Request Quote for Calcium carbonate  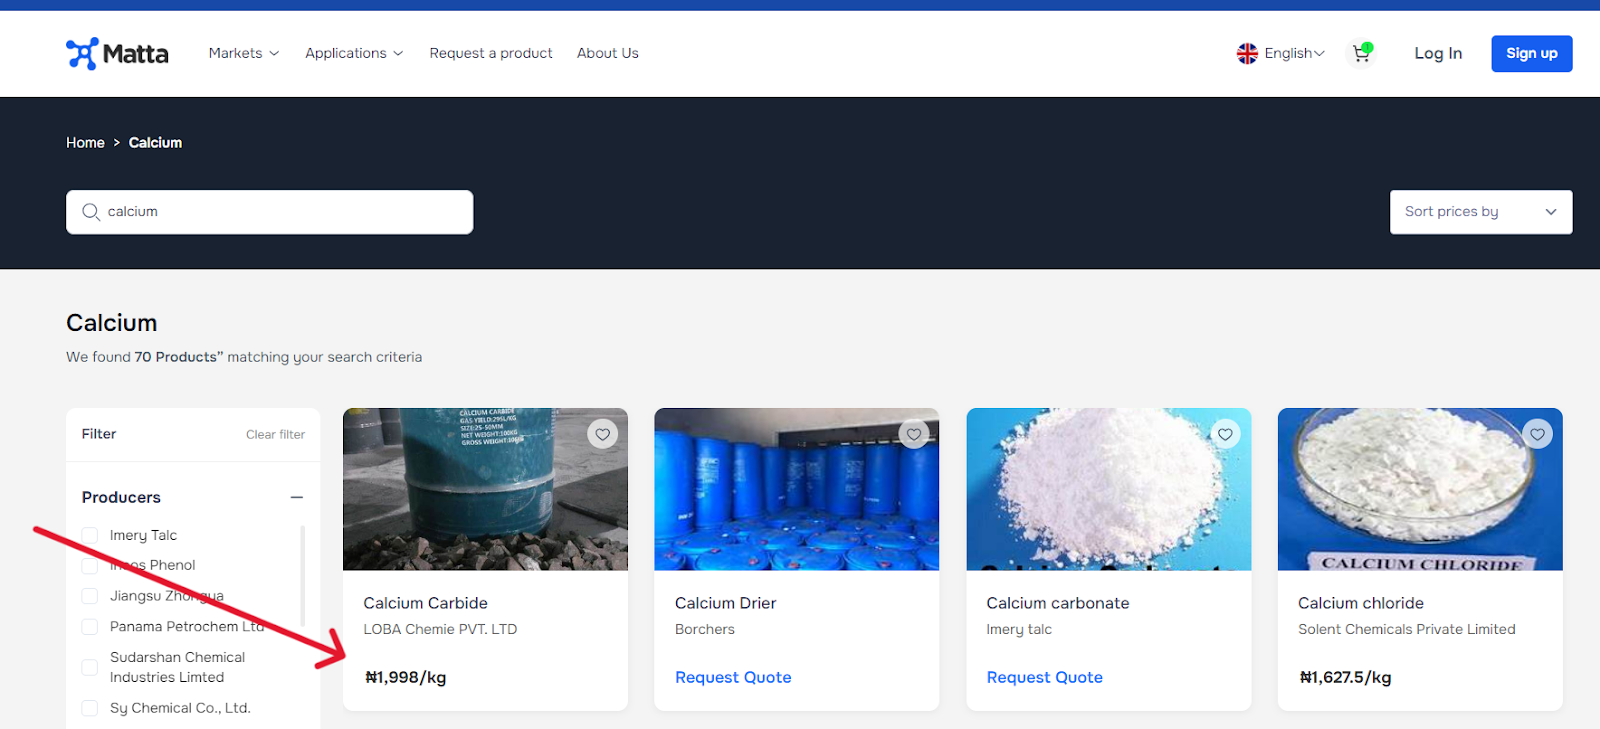[1045, 677]
